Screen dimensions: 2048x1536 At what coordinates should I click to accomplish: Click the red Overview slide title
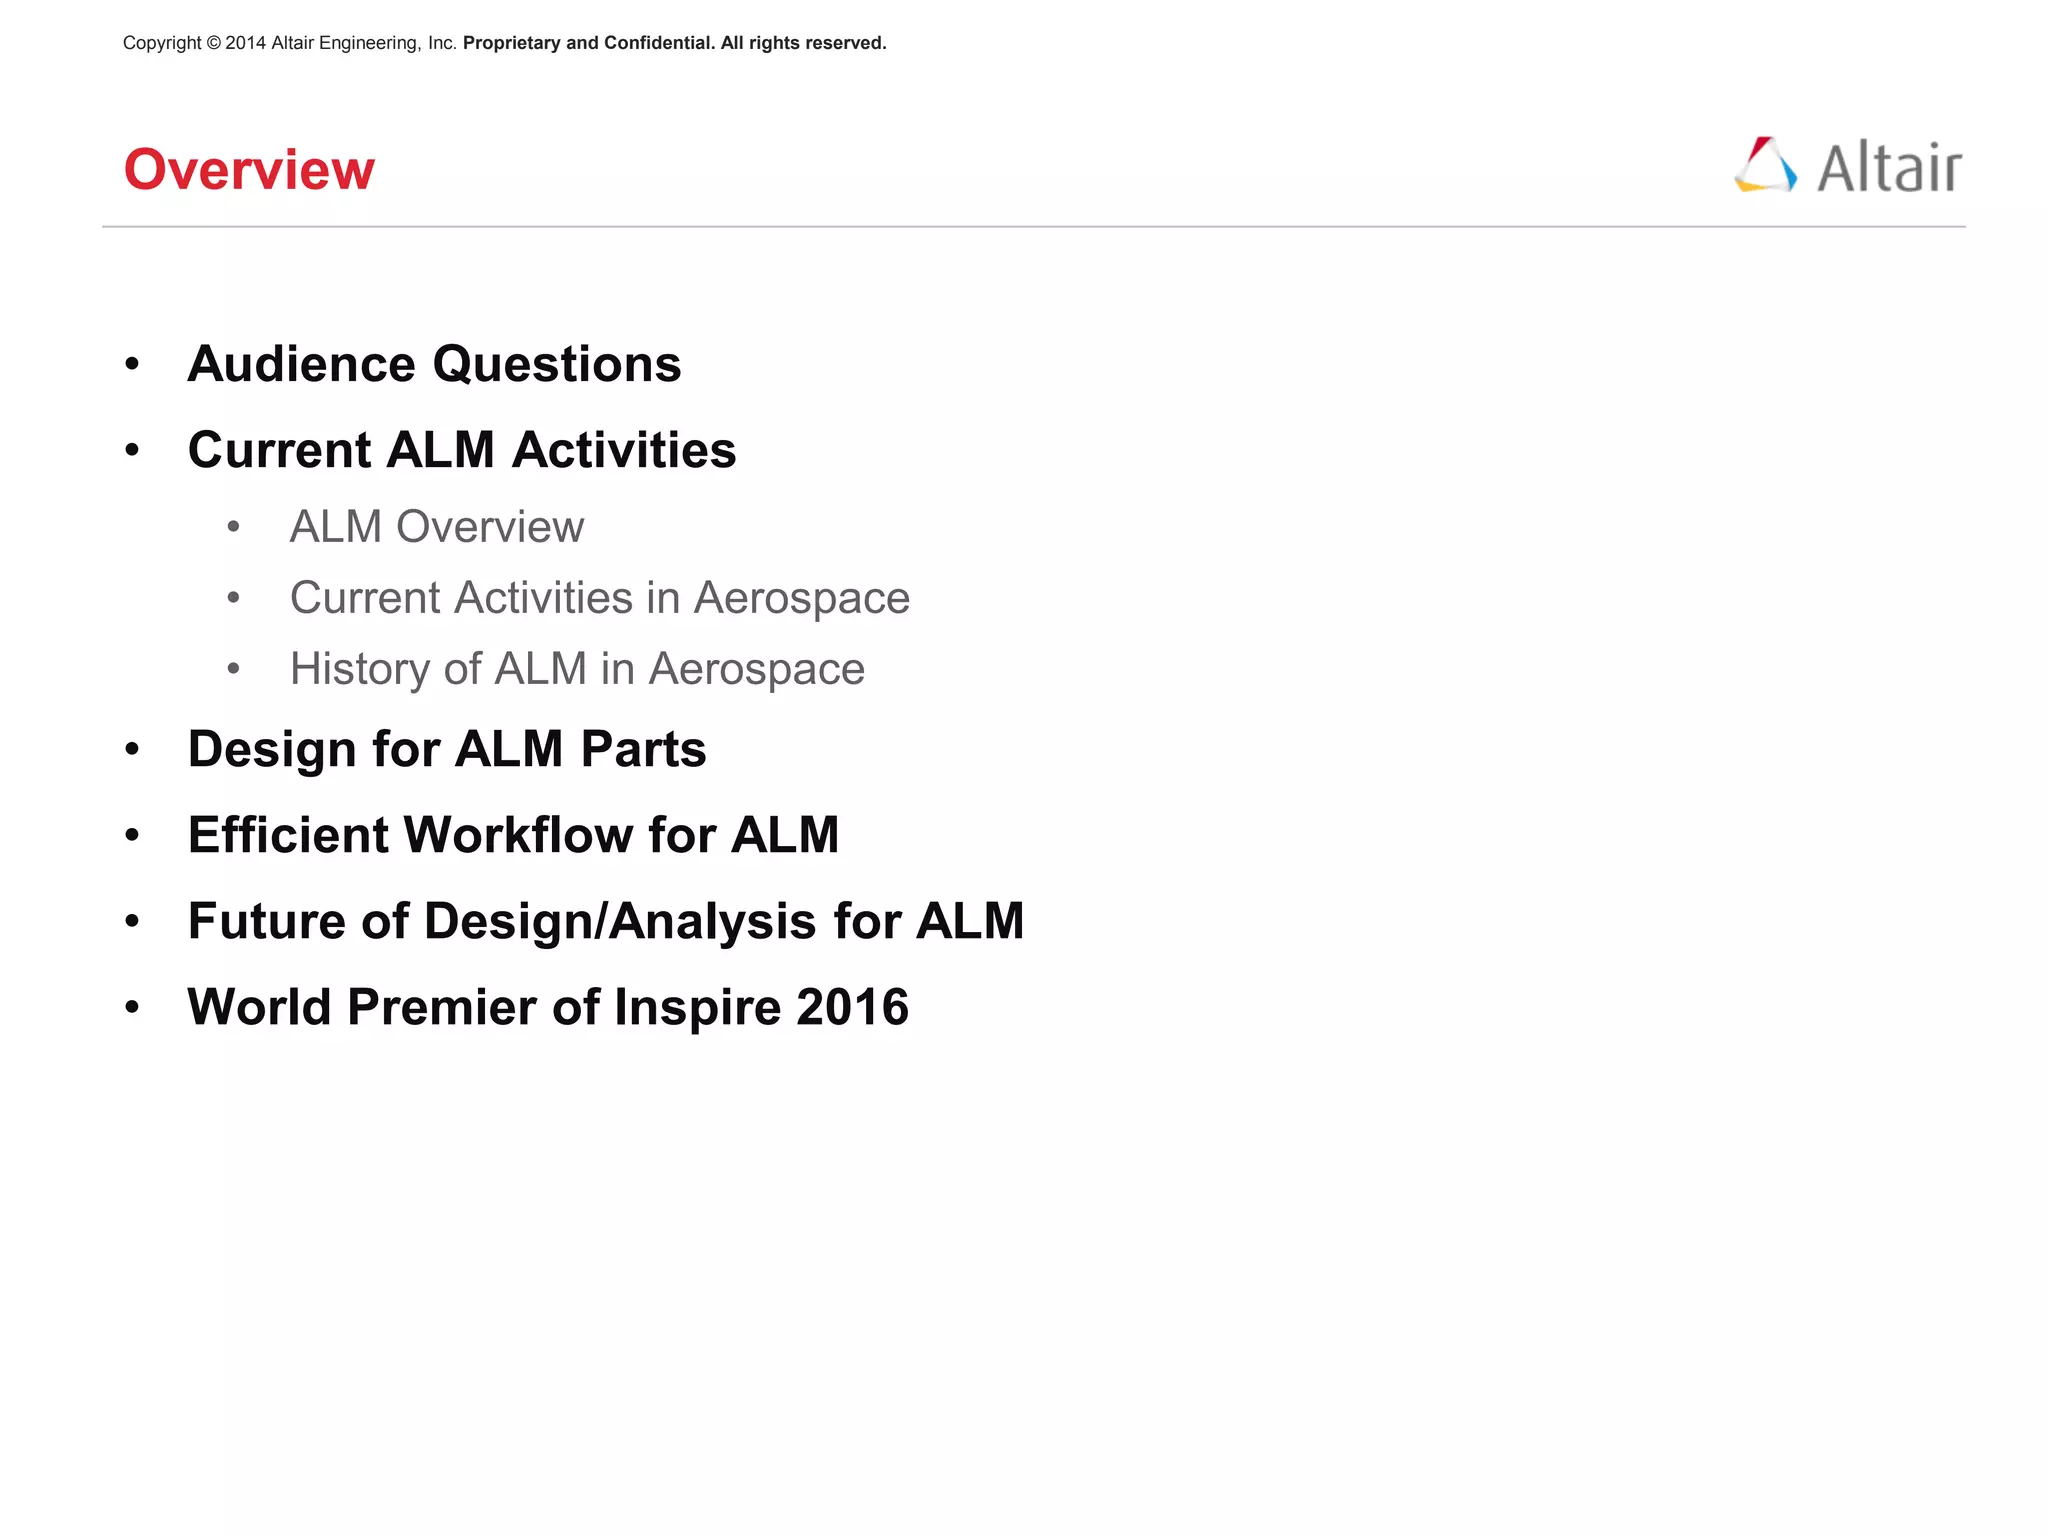tap(249, 169)
